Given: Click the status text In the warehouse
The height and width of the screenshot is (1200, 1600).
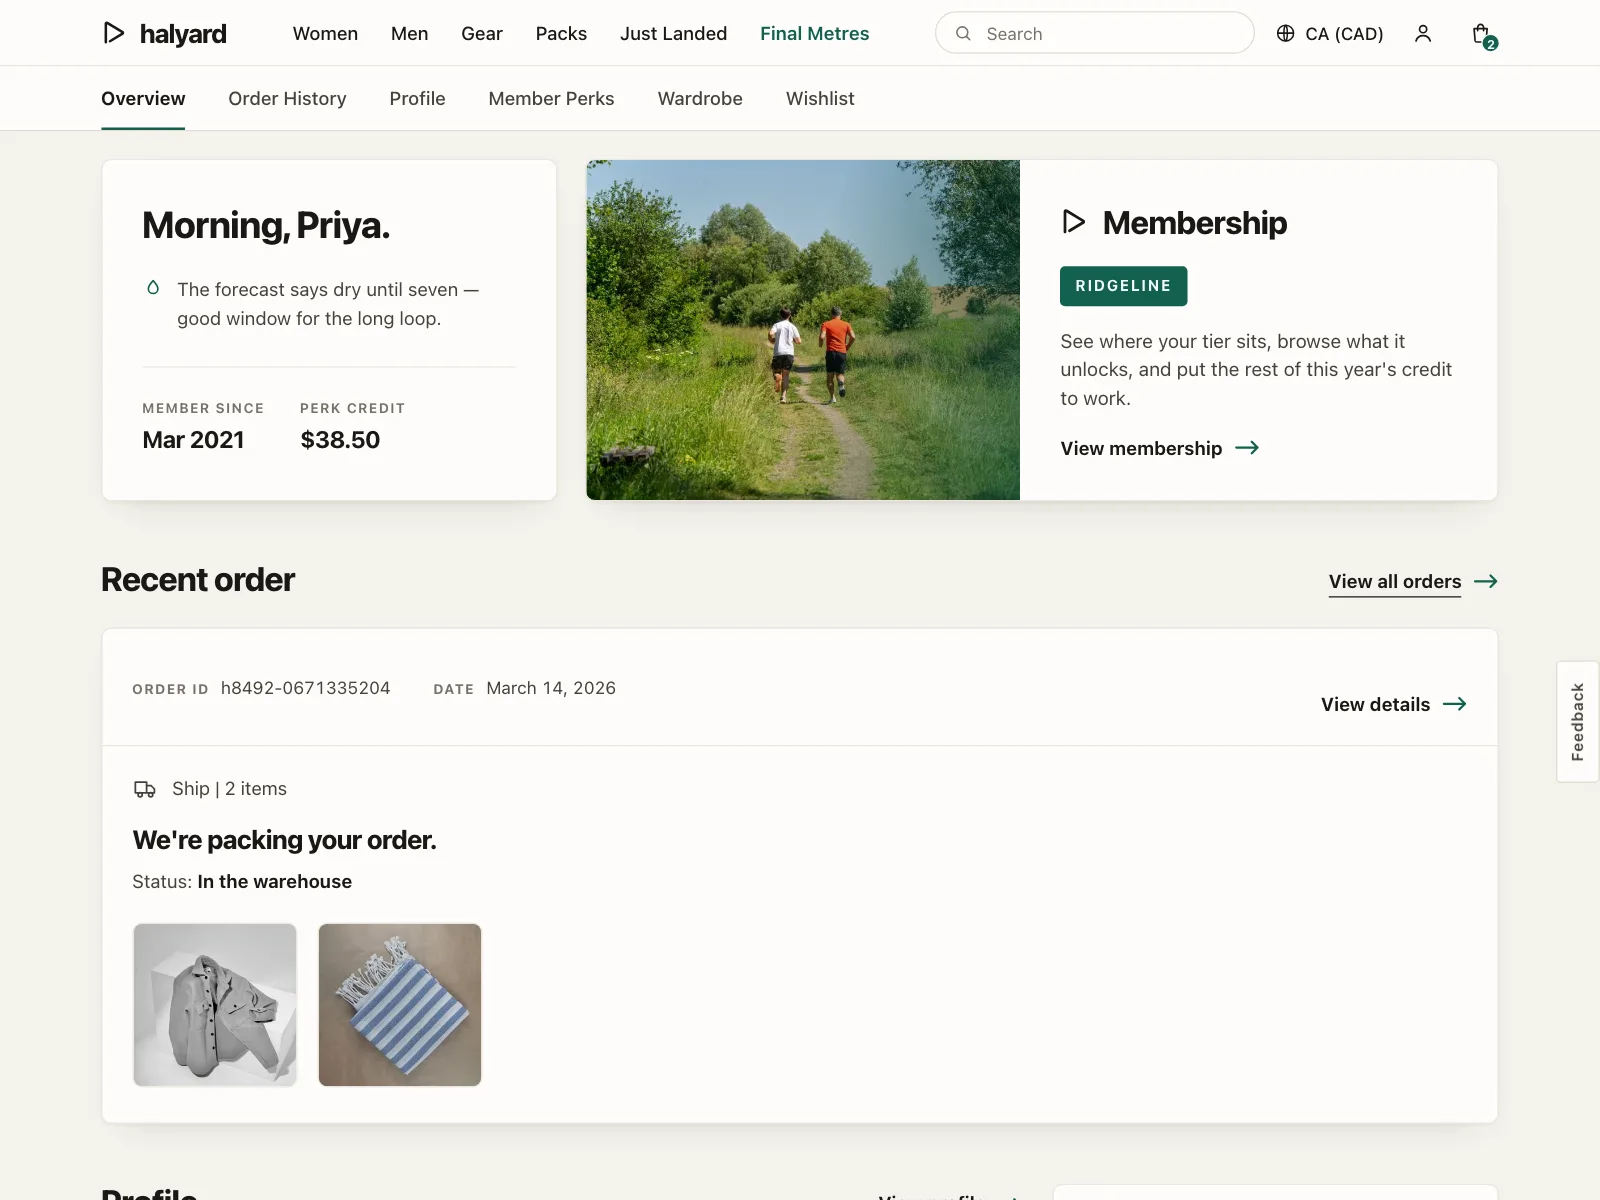Looking at the screenshot, I should 275,881.
